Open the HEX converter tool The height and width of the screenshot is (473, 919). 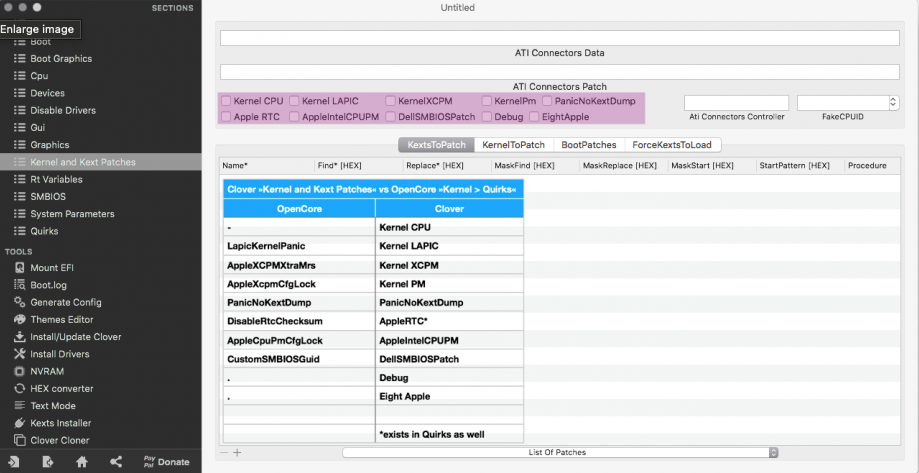(x=61, y=388)
